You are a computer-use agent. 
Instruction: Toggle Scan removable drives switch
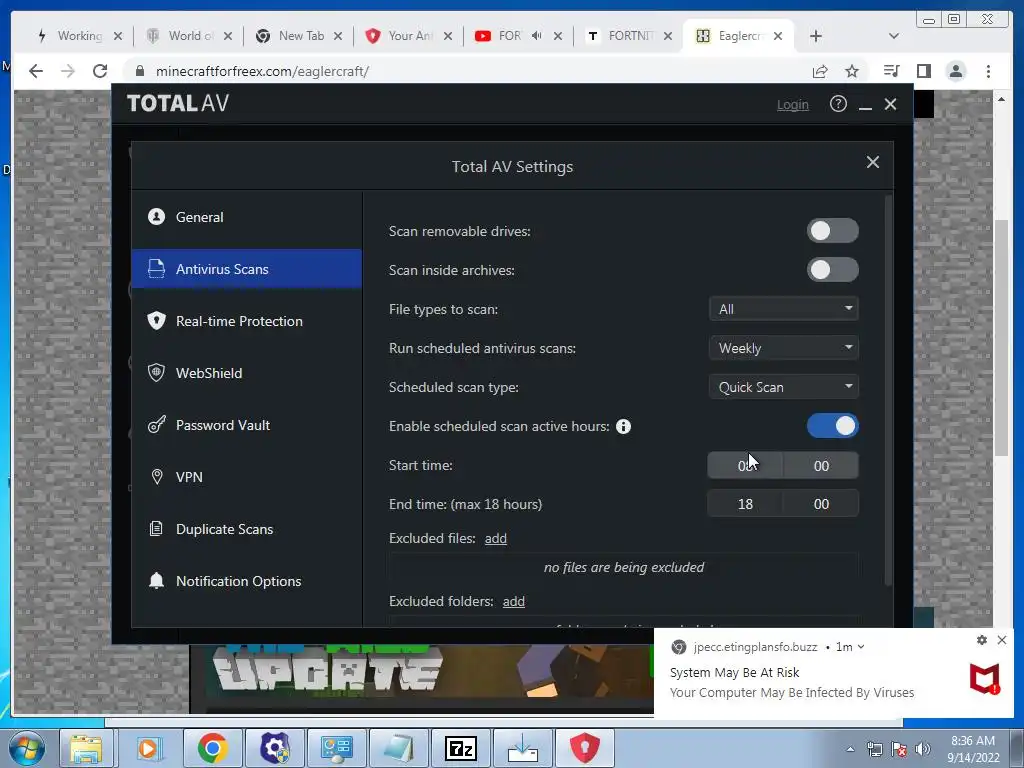point(833,231)
